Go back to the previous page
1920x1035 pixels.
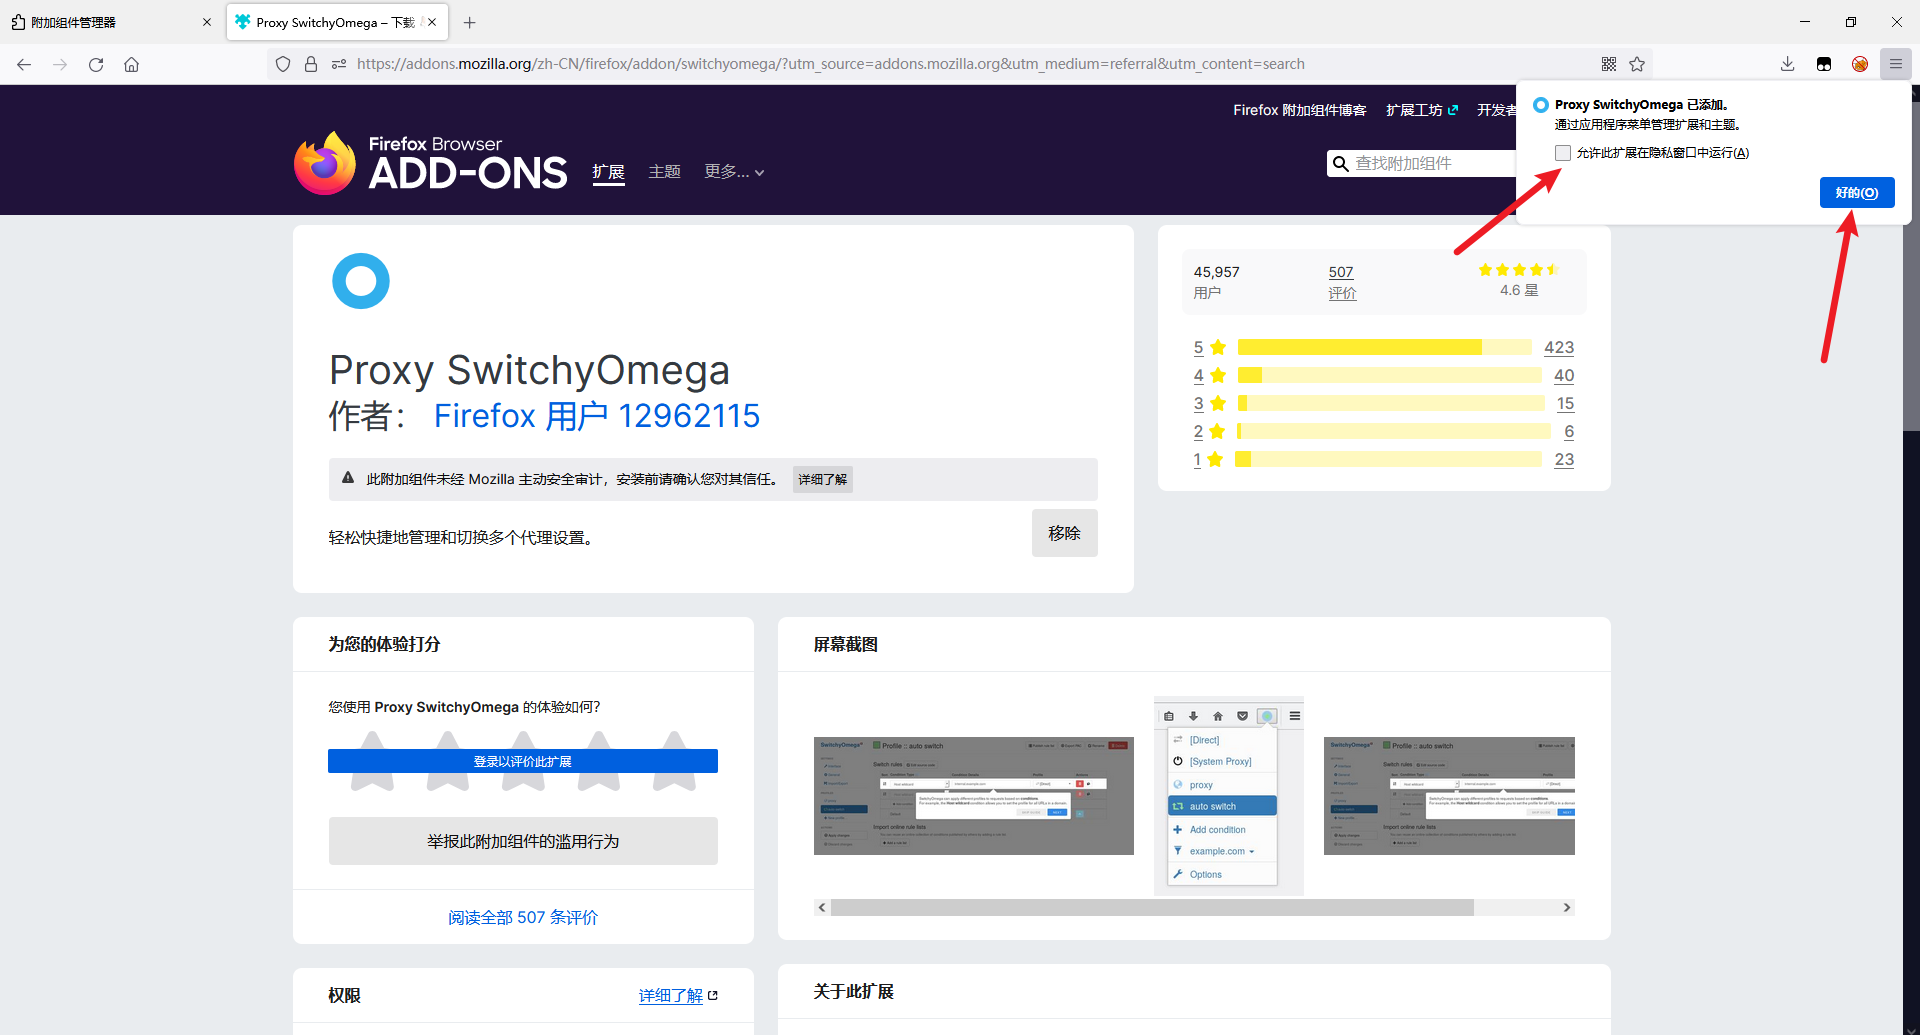(24, 64)
